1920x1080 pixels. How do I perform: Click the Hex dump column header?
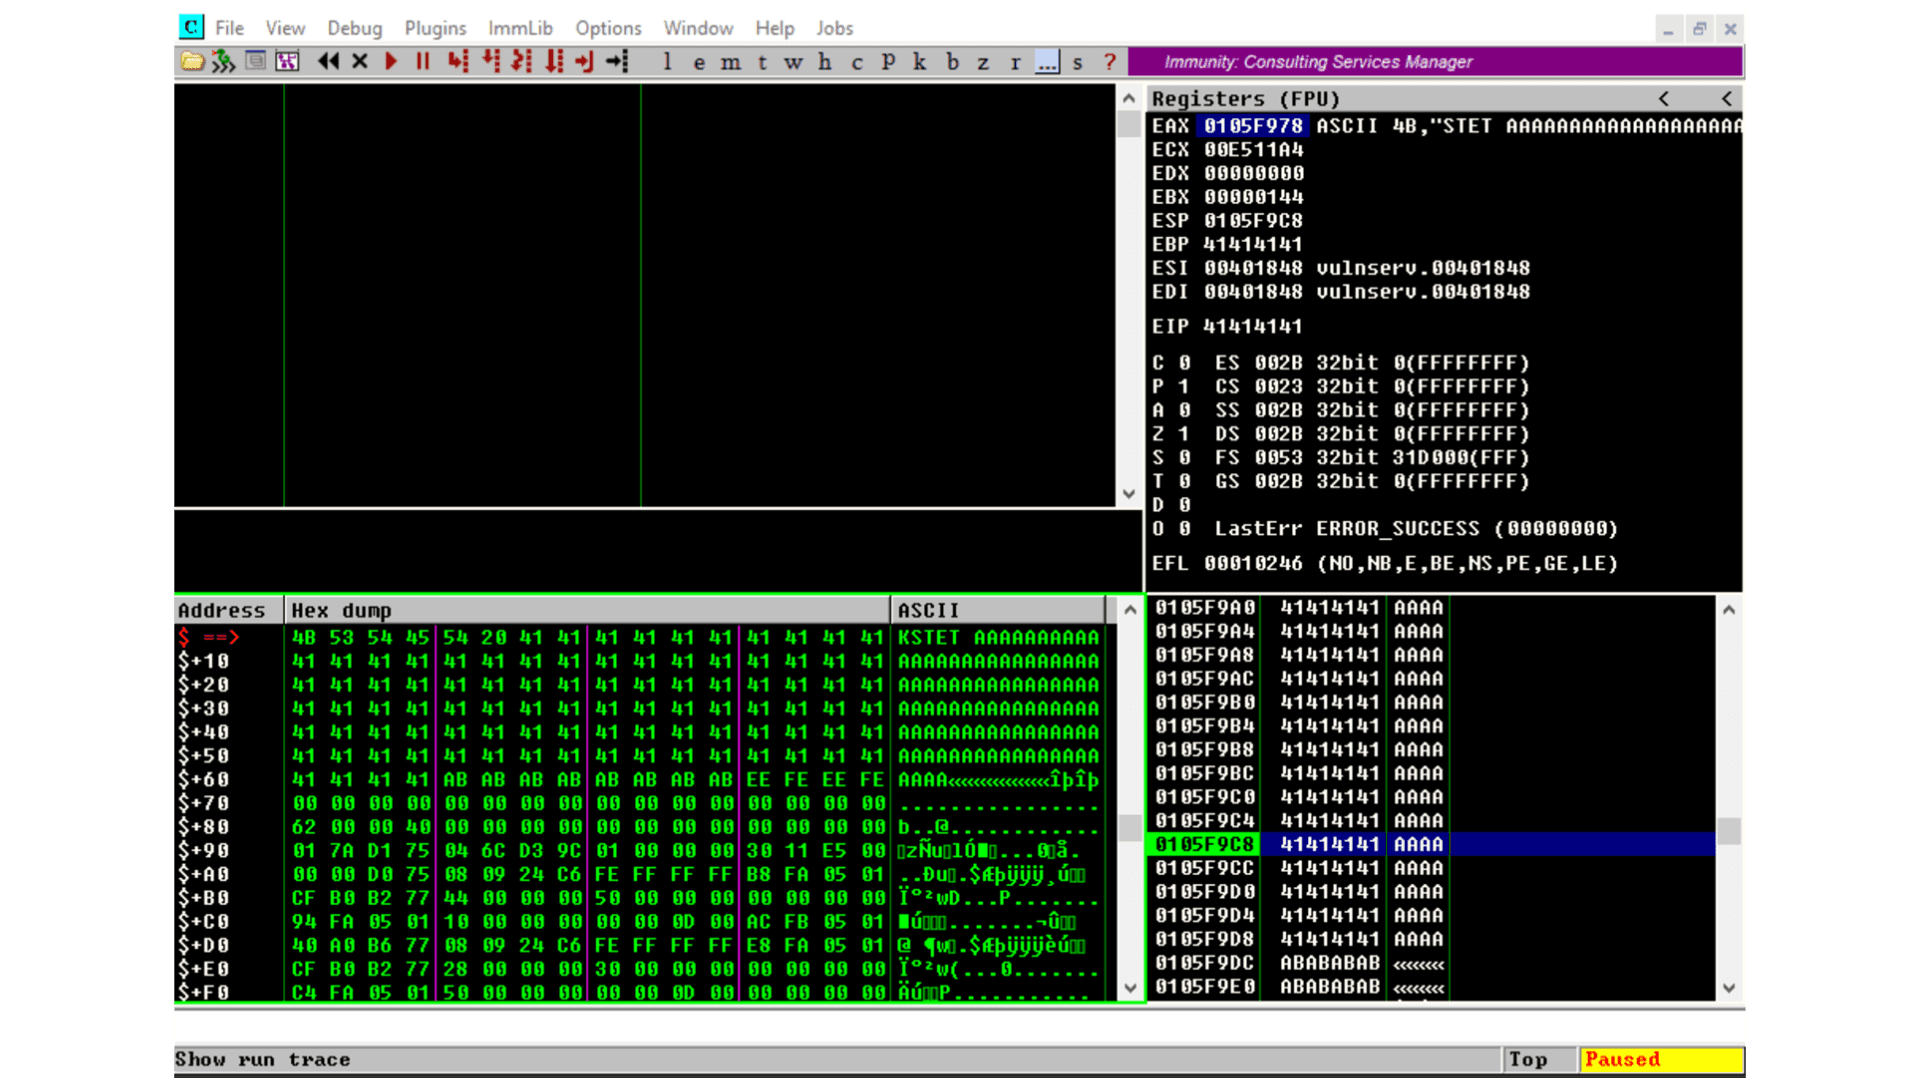point(588,610)
